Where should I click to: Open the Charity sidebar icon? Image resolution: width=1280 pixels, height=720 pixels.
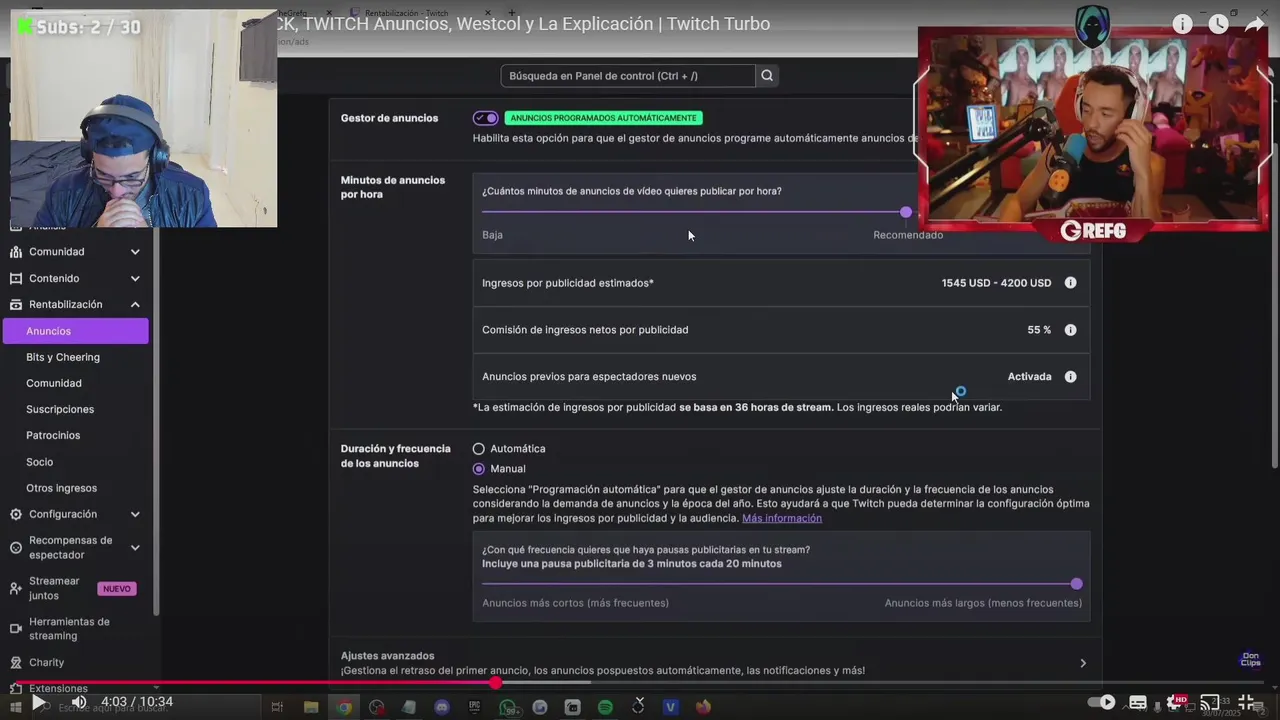[15, 662]
